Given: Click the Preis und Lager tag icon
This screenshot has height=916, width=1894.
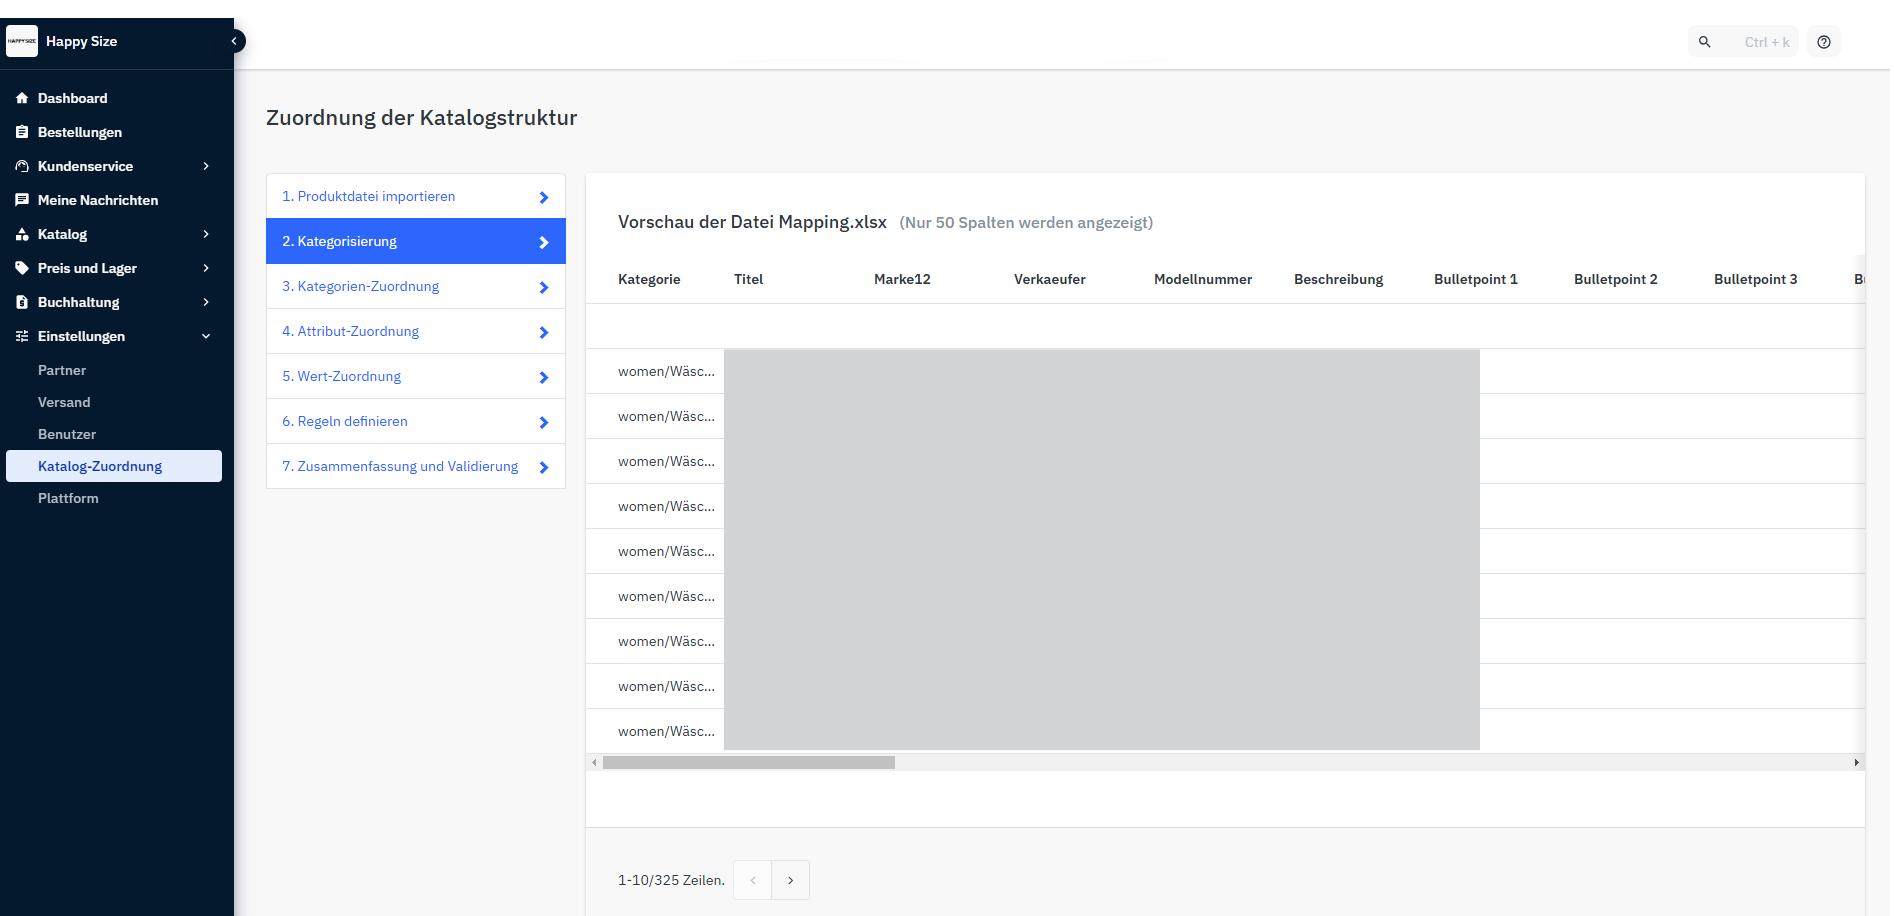Looking at the screenshot, I should [22, 268].
